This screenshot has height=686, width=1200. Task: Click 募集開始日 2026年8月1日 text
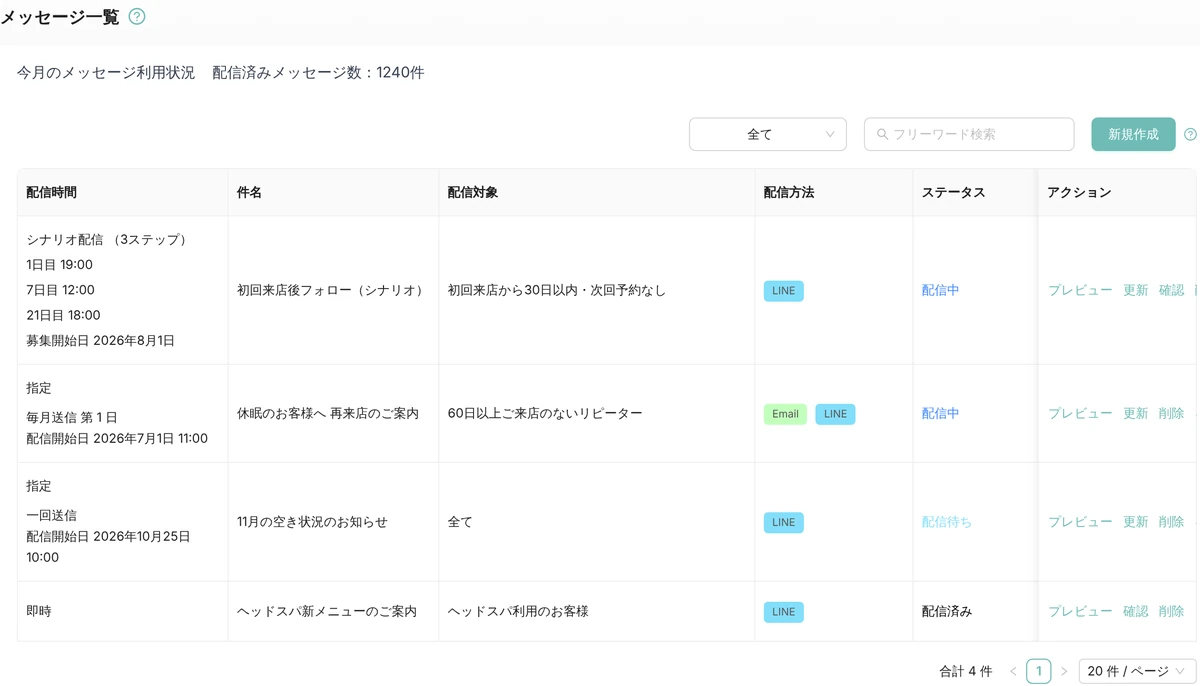tap(101, 341)
